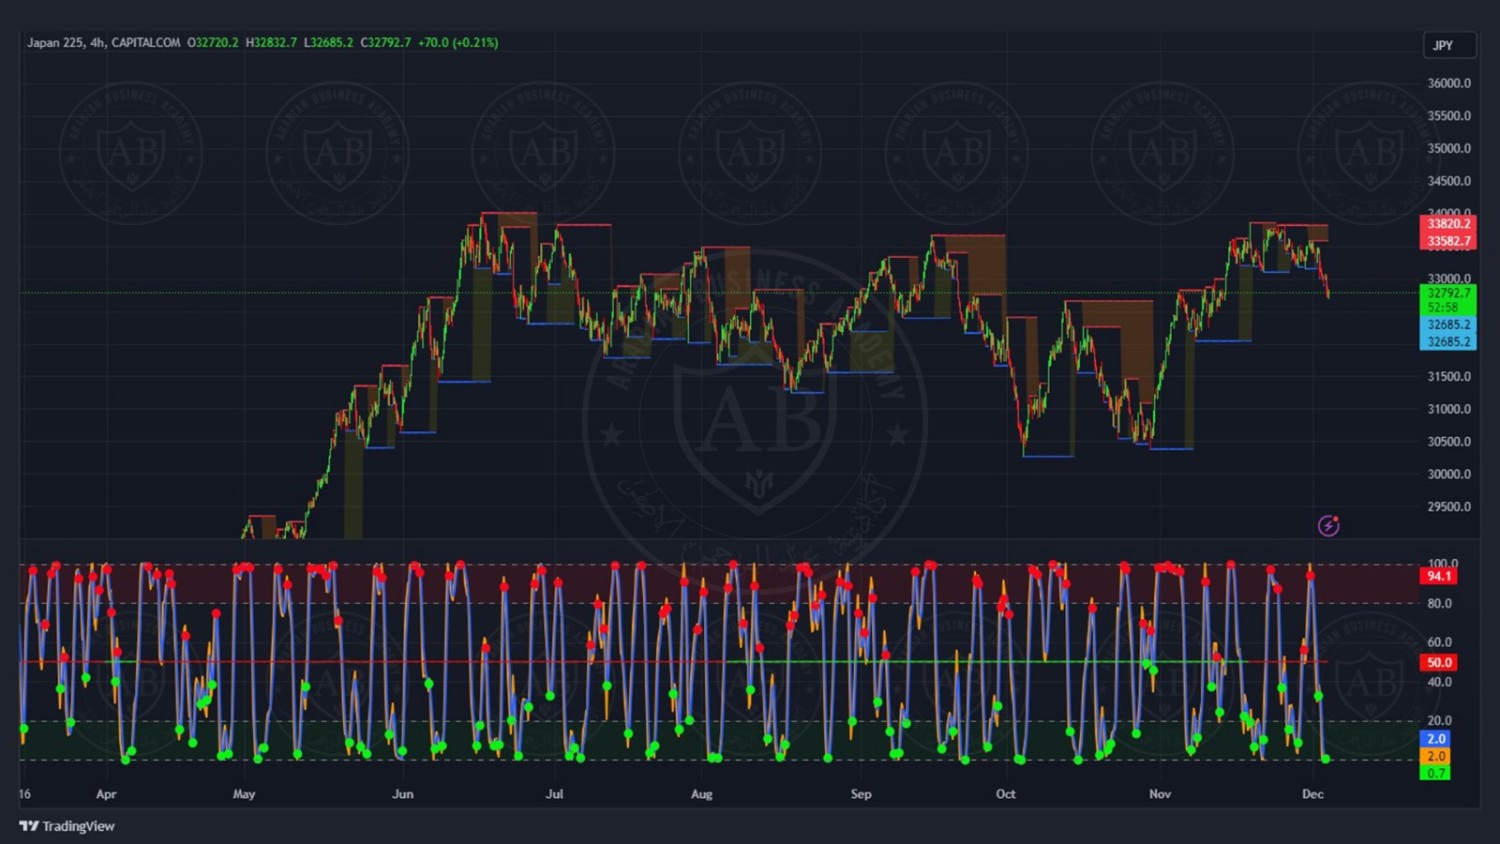Click the +70.0 (+0.21%) change value

(x=458, y=43)
